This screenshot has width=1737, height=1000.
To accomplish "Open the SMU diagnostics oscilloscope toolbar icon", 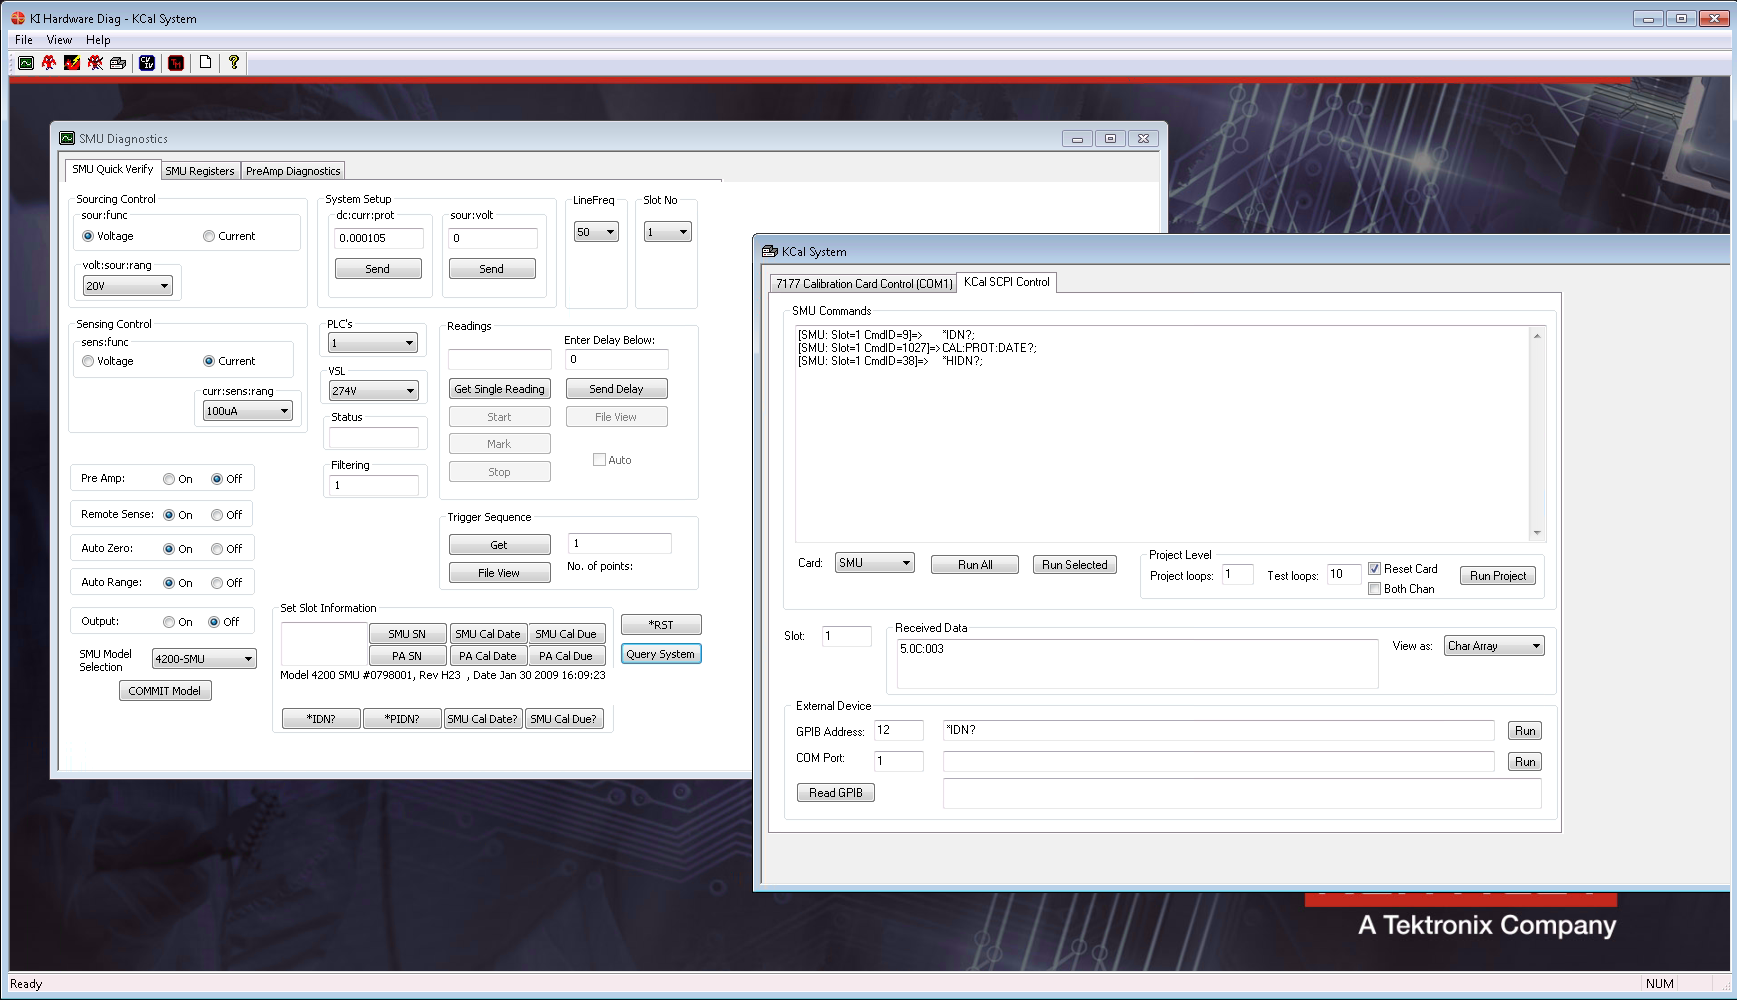I will (x=26, y=62).
